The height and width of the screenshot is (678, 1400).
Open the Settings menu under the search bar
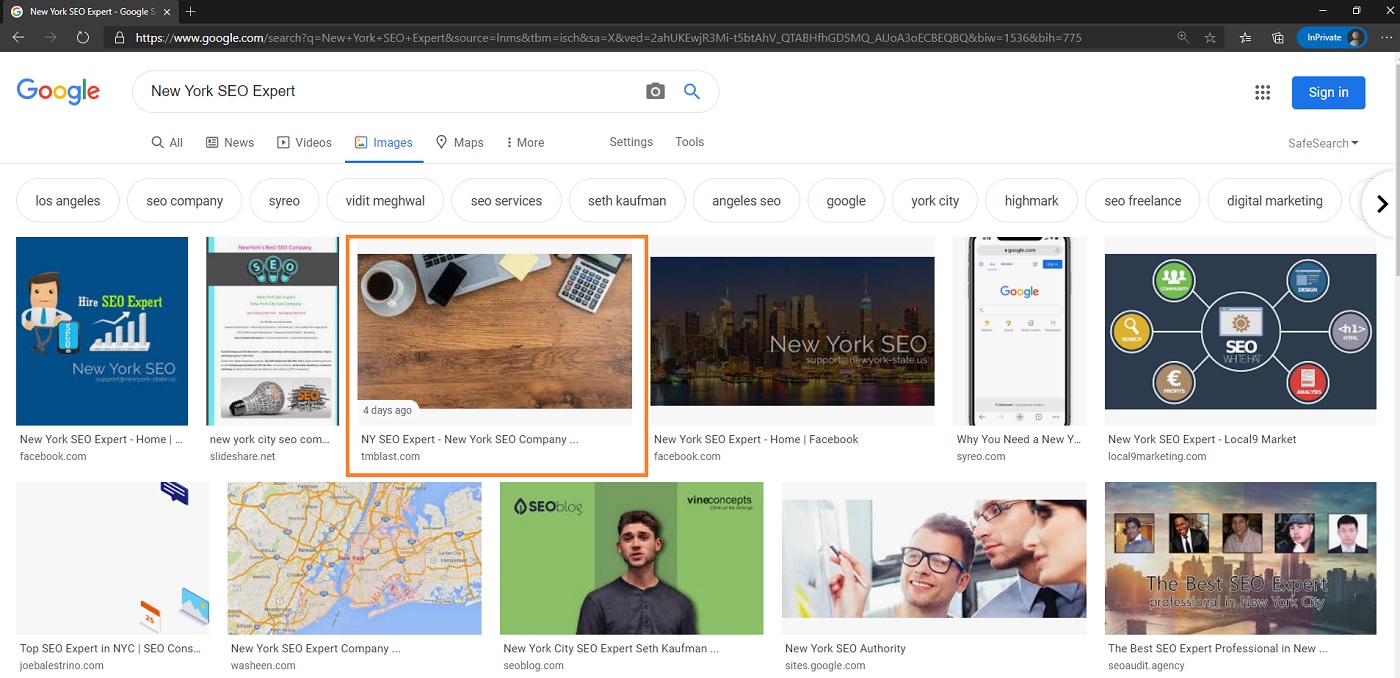tap(631, 142)
